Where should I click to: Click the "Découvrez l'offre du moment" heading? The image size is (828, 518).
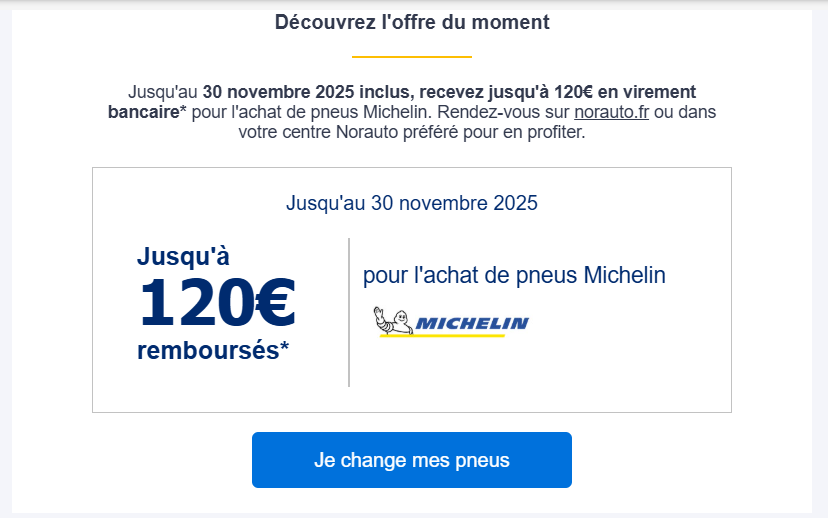[412, 21]
